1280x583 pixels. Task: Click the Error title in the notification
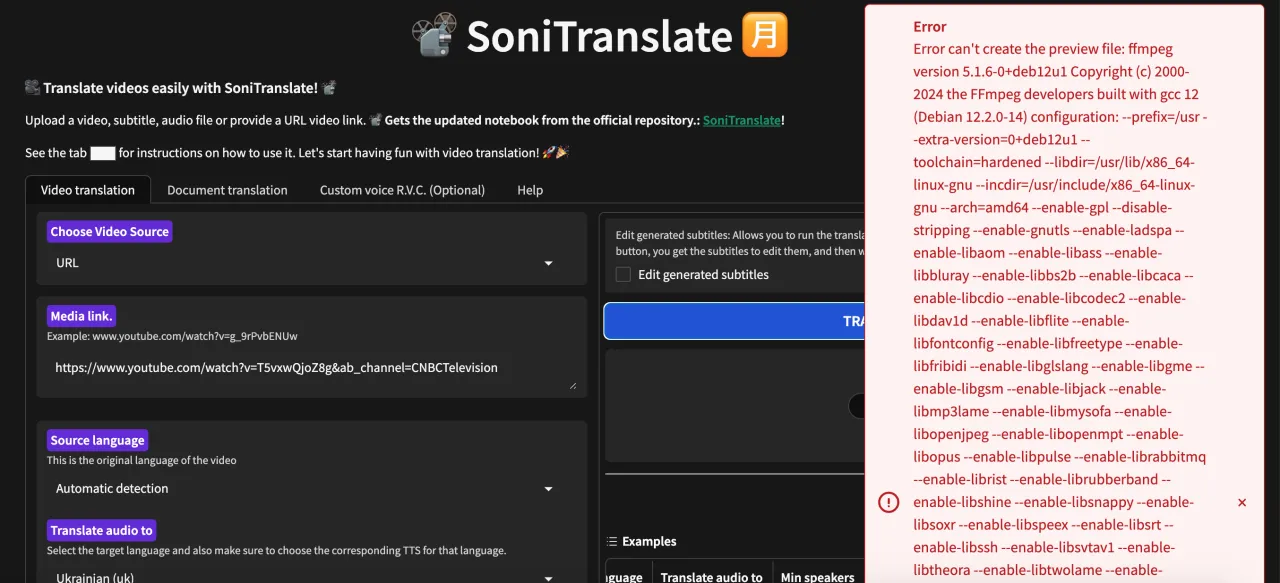930,27
